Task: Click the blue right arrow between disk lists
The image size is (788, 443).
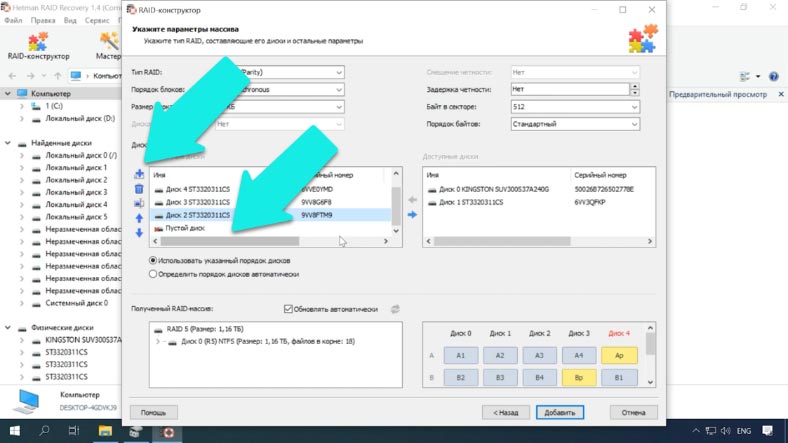Action: click(x=411, y=215)
